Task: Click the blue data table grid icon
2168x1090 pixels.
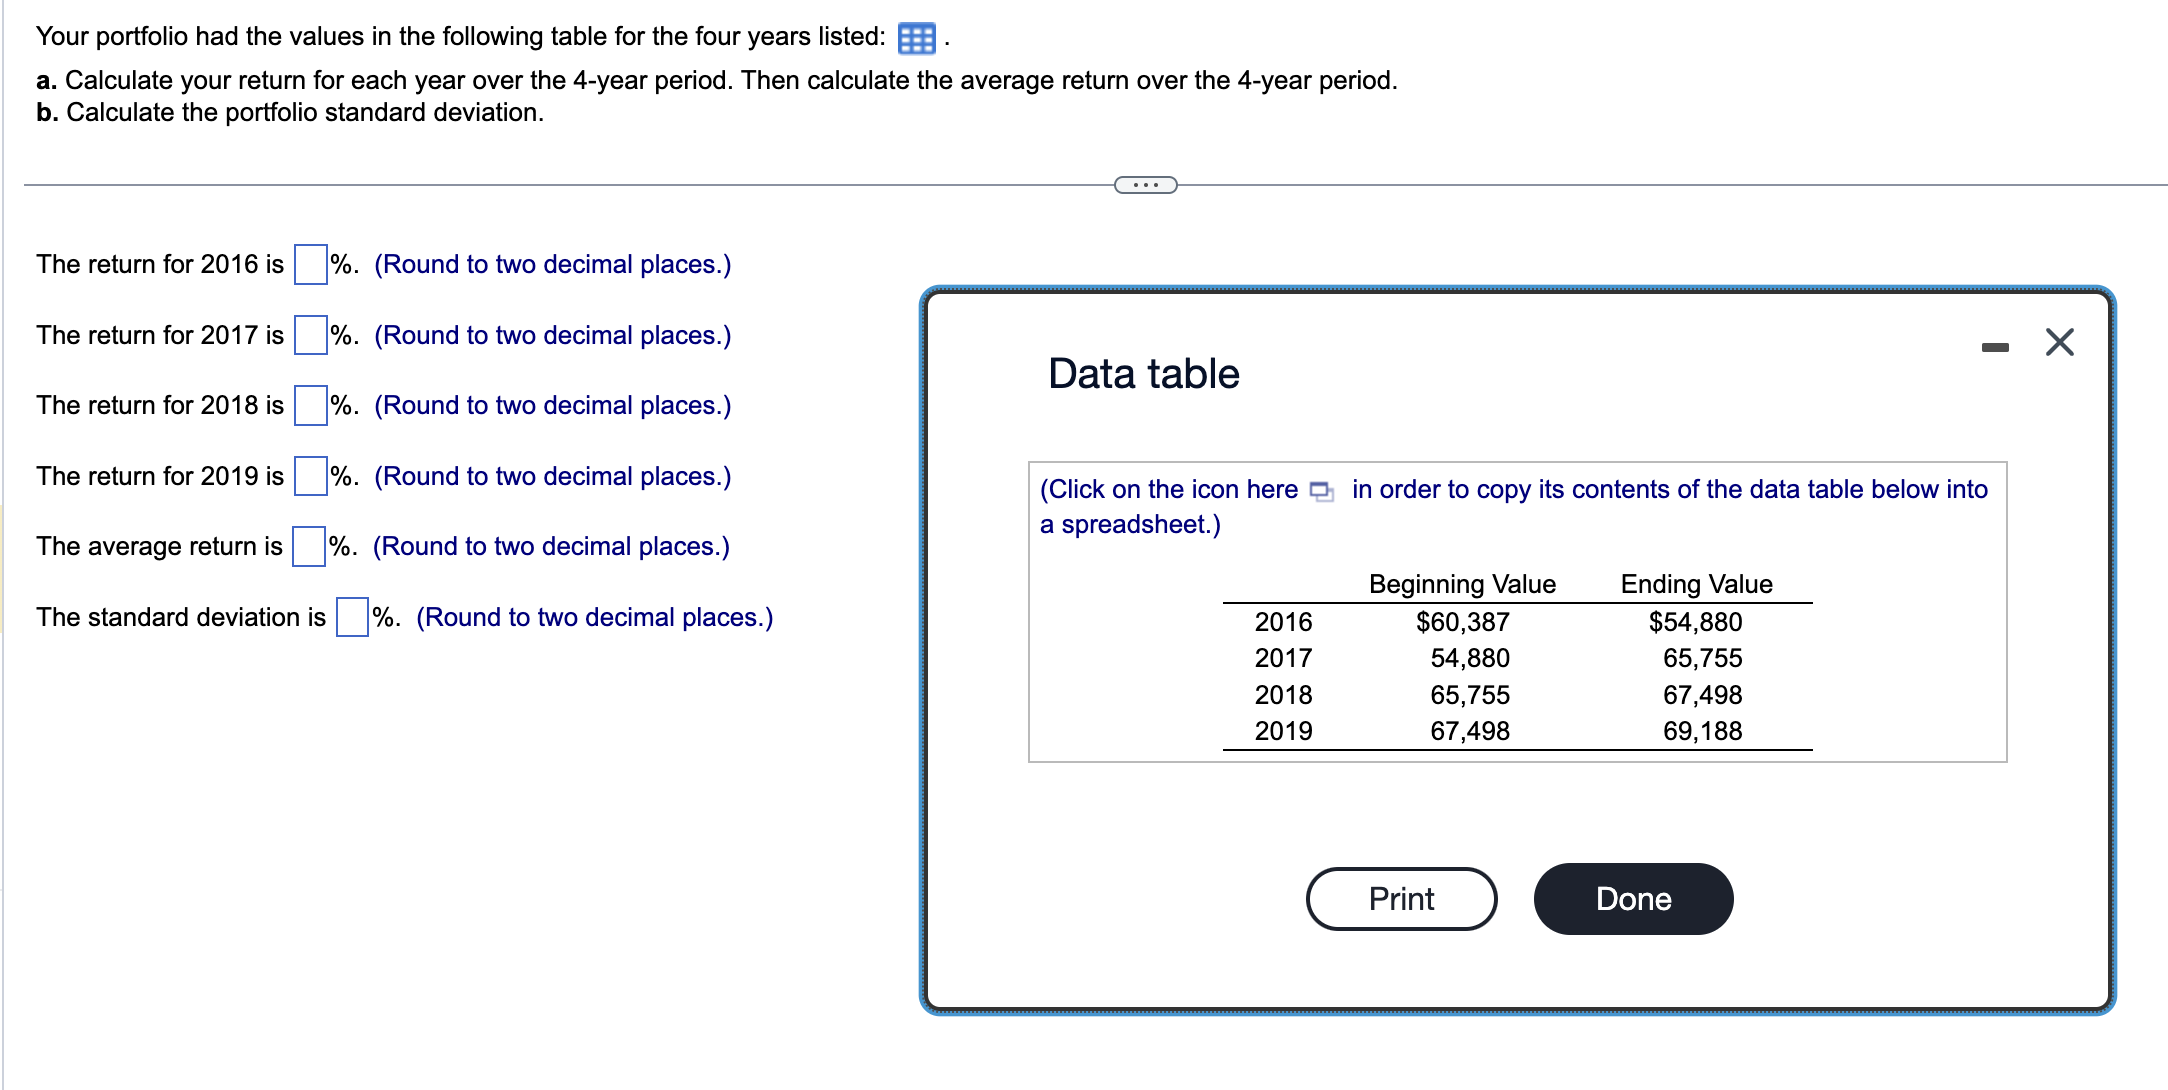Action: (916, 38)
